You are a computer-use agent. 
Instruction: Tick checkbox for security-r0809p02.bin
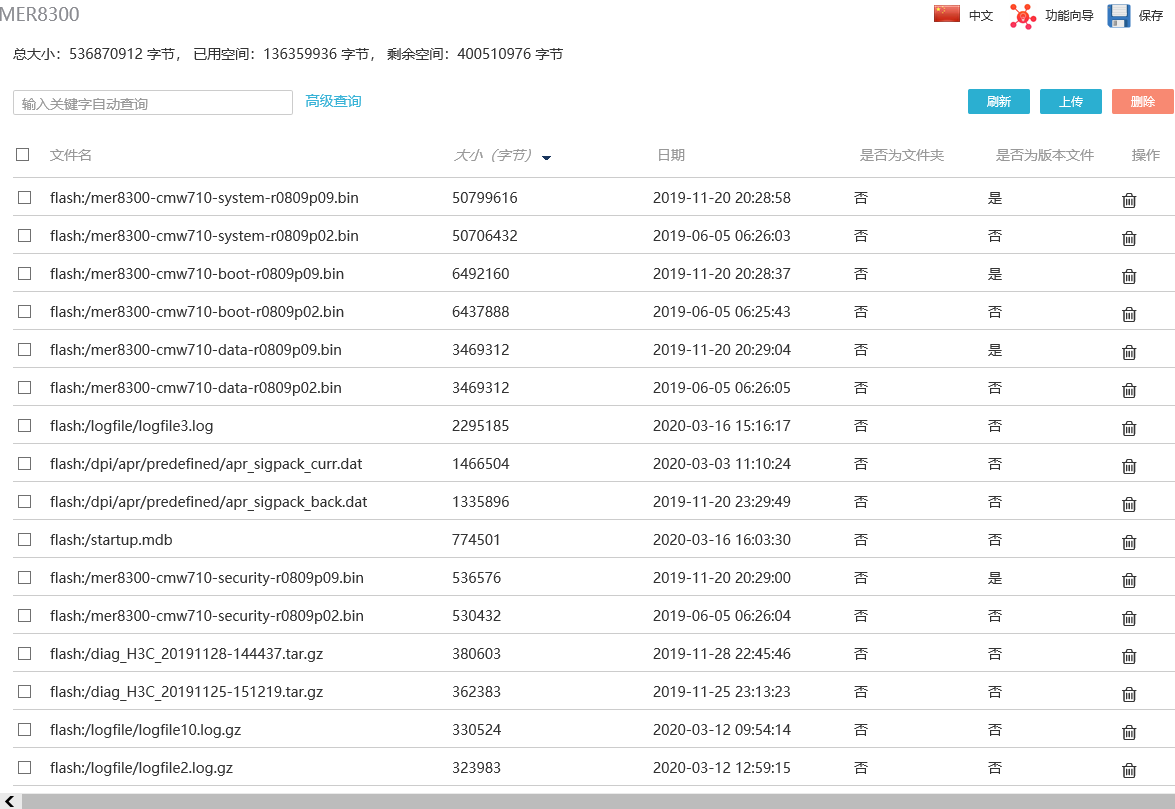pyautogui.click(x=25, y=616)
